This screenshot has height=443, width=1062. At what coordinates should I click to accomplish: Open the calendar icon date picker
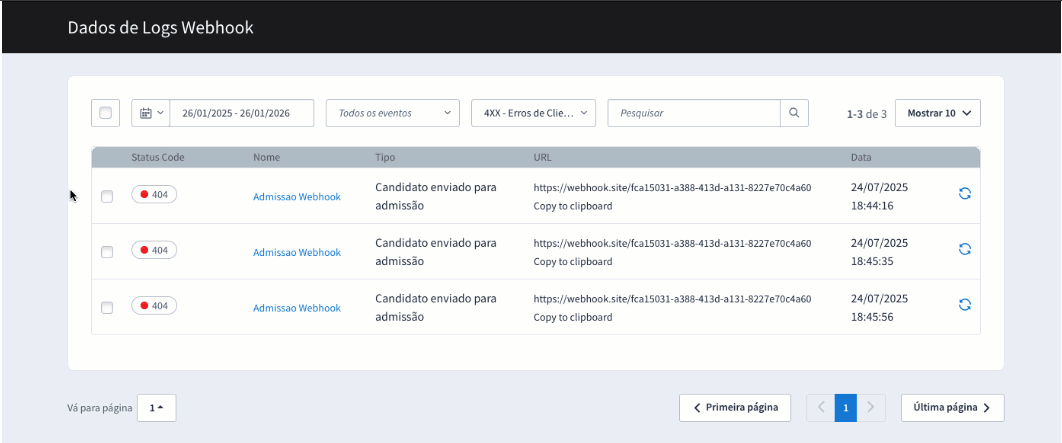click(x=150, y=113)
